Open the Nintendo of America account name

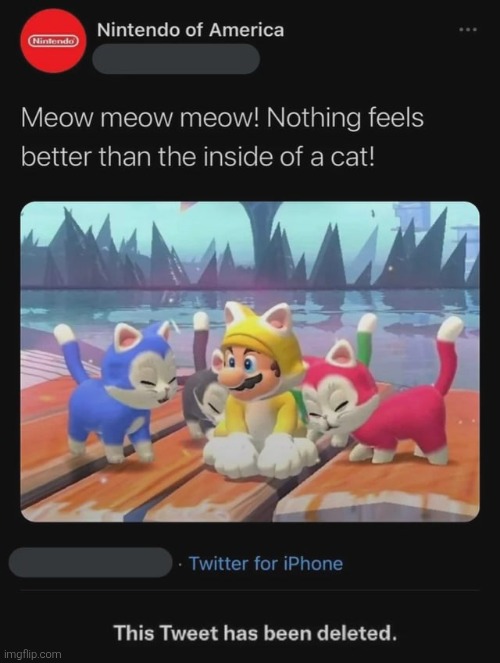click(190, 30)
